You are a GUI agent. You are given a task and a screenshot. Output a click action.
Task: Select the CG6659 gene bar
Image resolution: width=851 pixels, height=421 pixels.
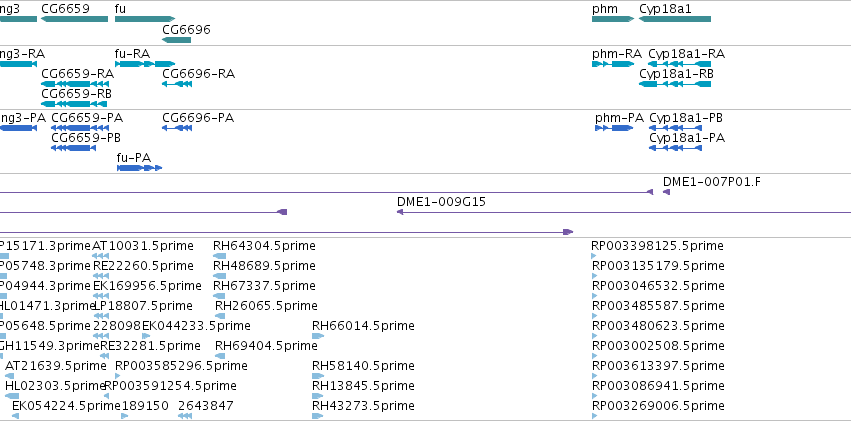(x=74, y=19)
